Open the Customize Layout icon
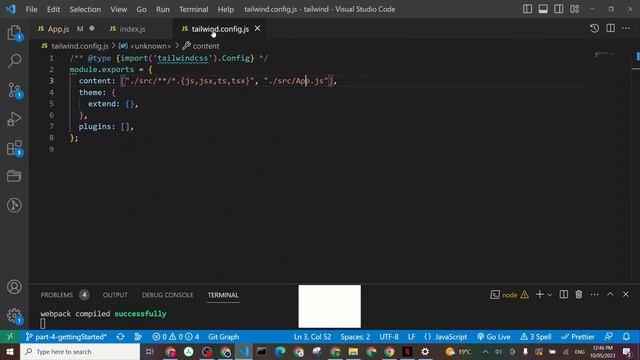 tap(575, 9)
